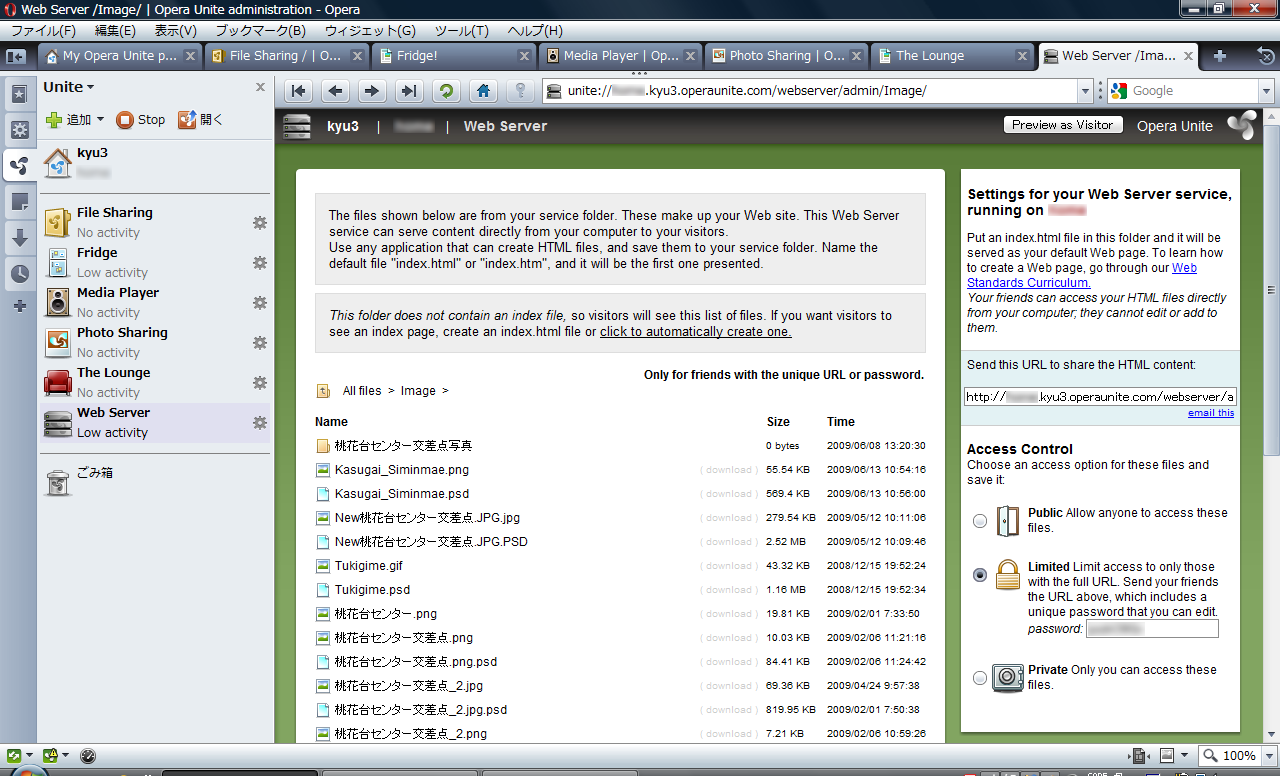This screenshot has width=1280, height=776.
Task: Click the 開く (Open) button
Action: (200, 120)
